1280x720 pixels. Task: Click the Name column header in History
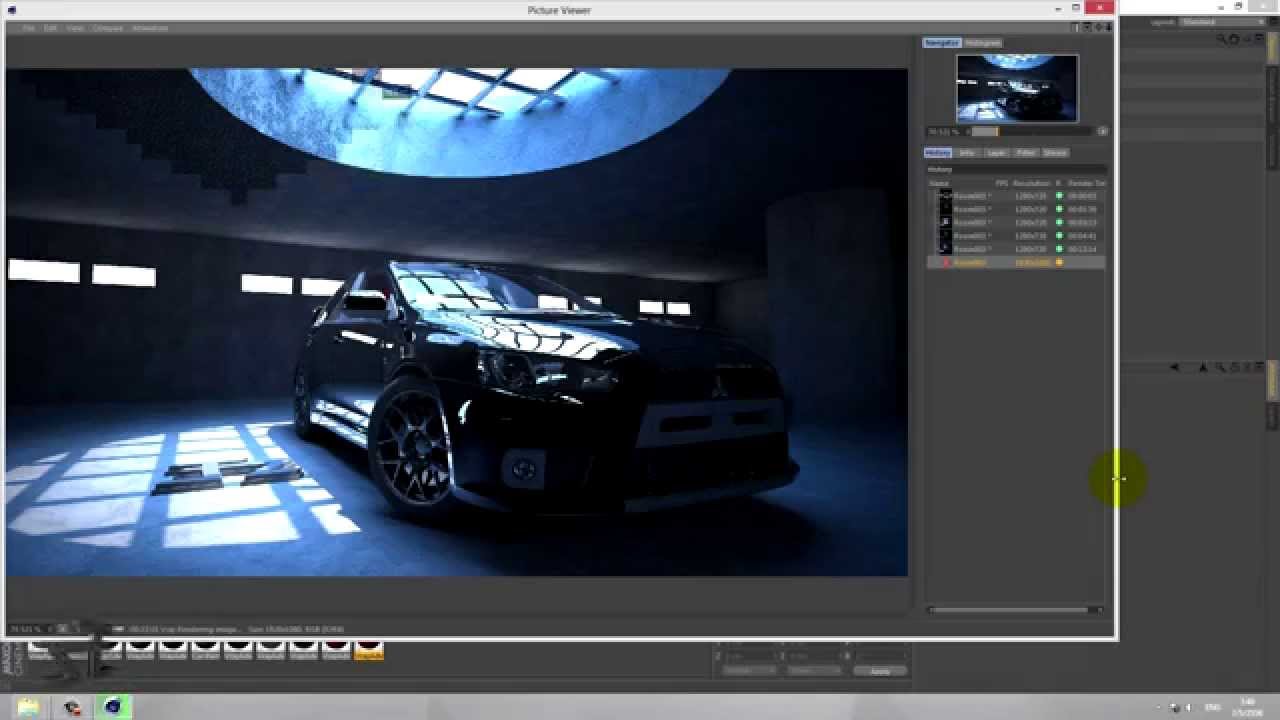coord(939,183)
